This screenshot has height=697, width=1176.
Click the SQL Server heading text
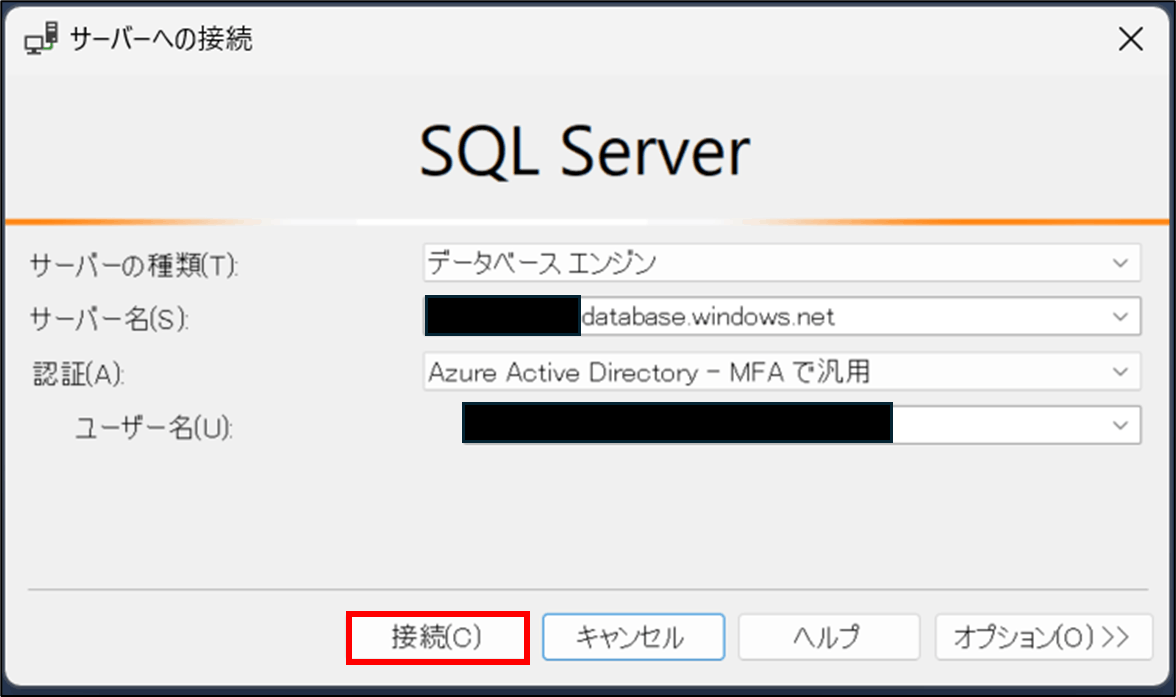pos(584,152)
